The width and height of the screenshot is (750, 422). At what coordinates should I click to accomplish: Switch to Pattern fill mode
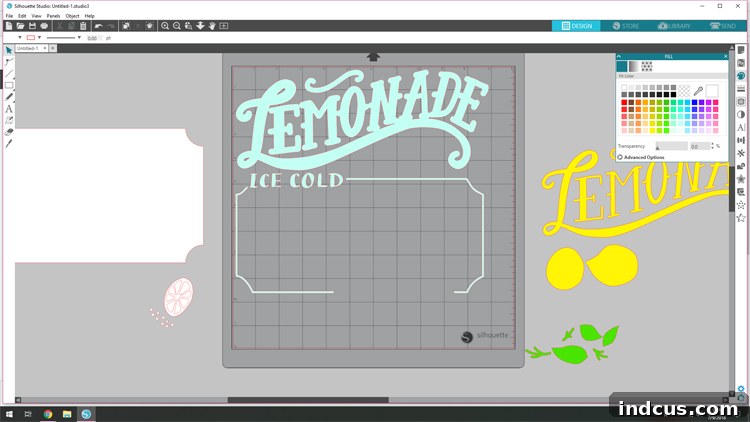[x=647, y=66]
